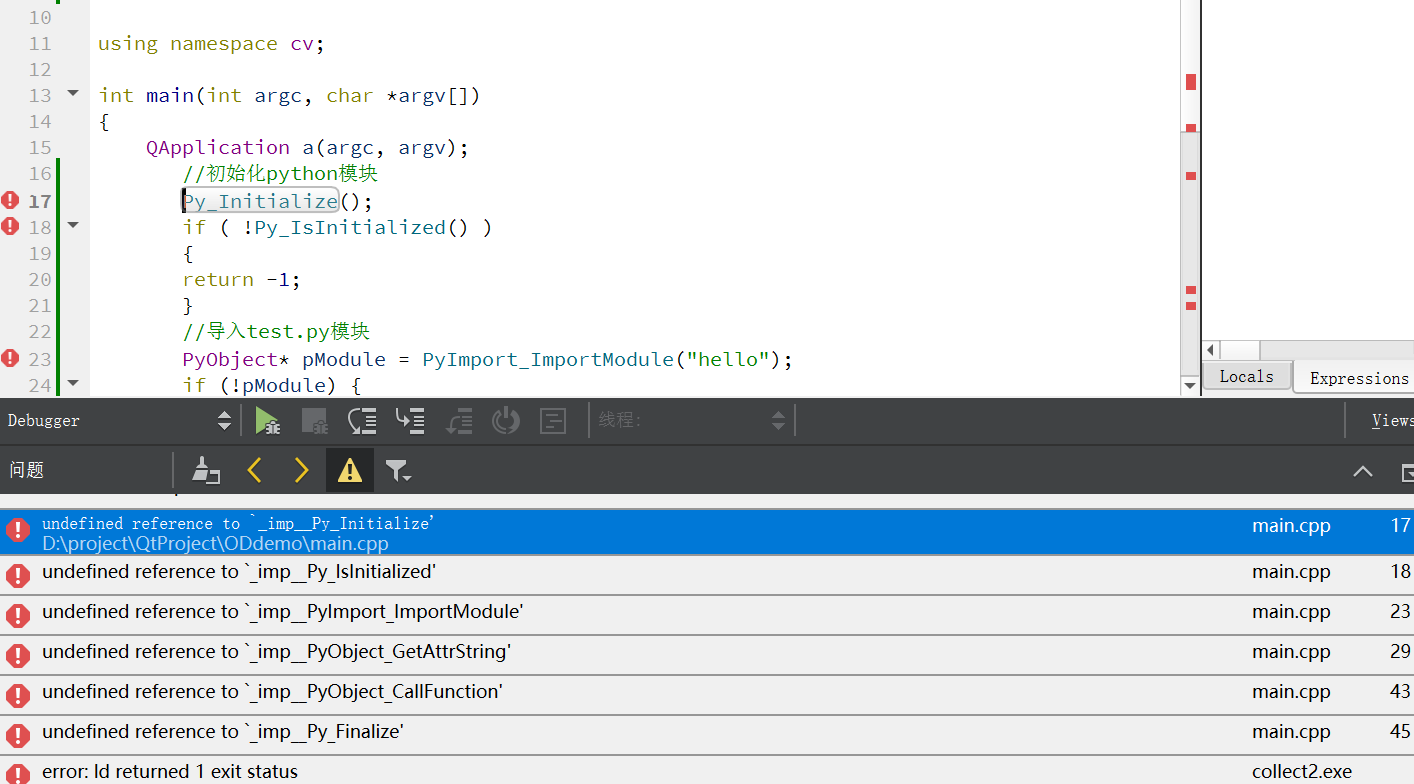The height and width of the screenshot is (784, 1414).
Task: Collapse the issues pane with the up chevron
Action: 1363,471
